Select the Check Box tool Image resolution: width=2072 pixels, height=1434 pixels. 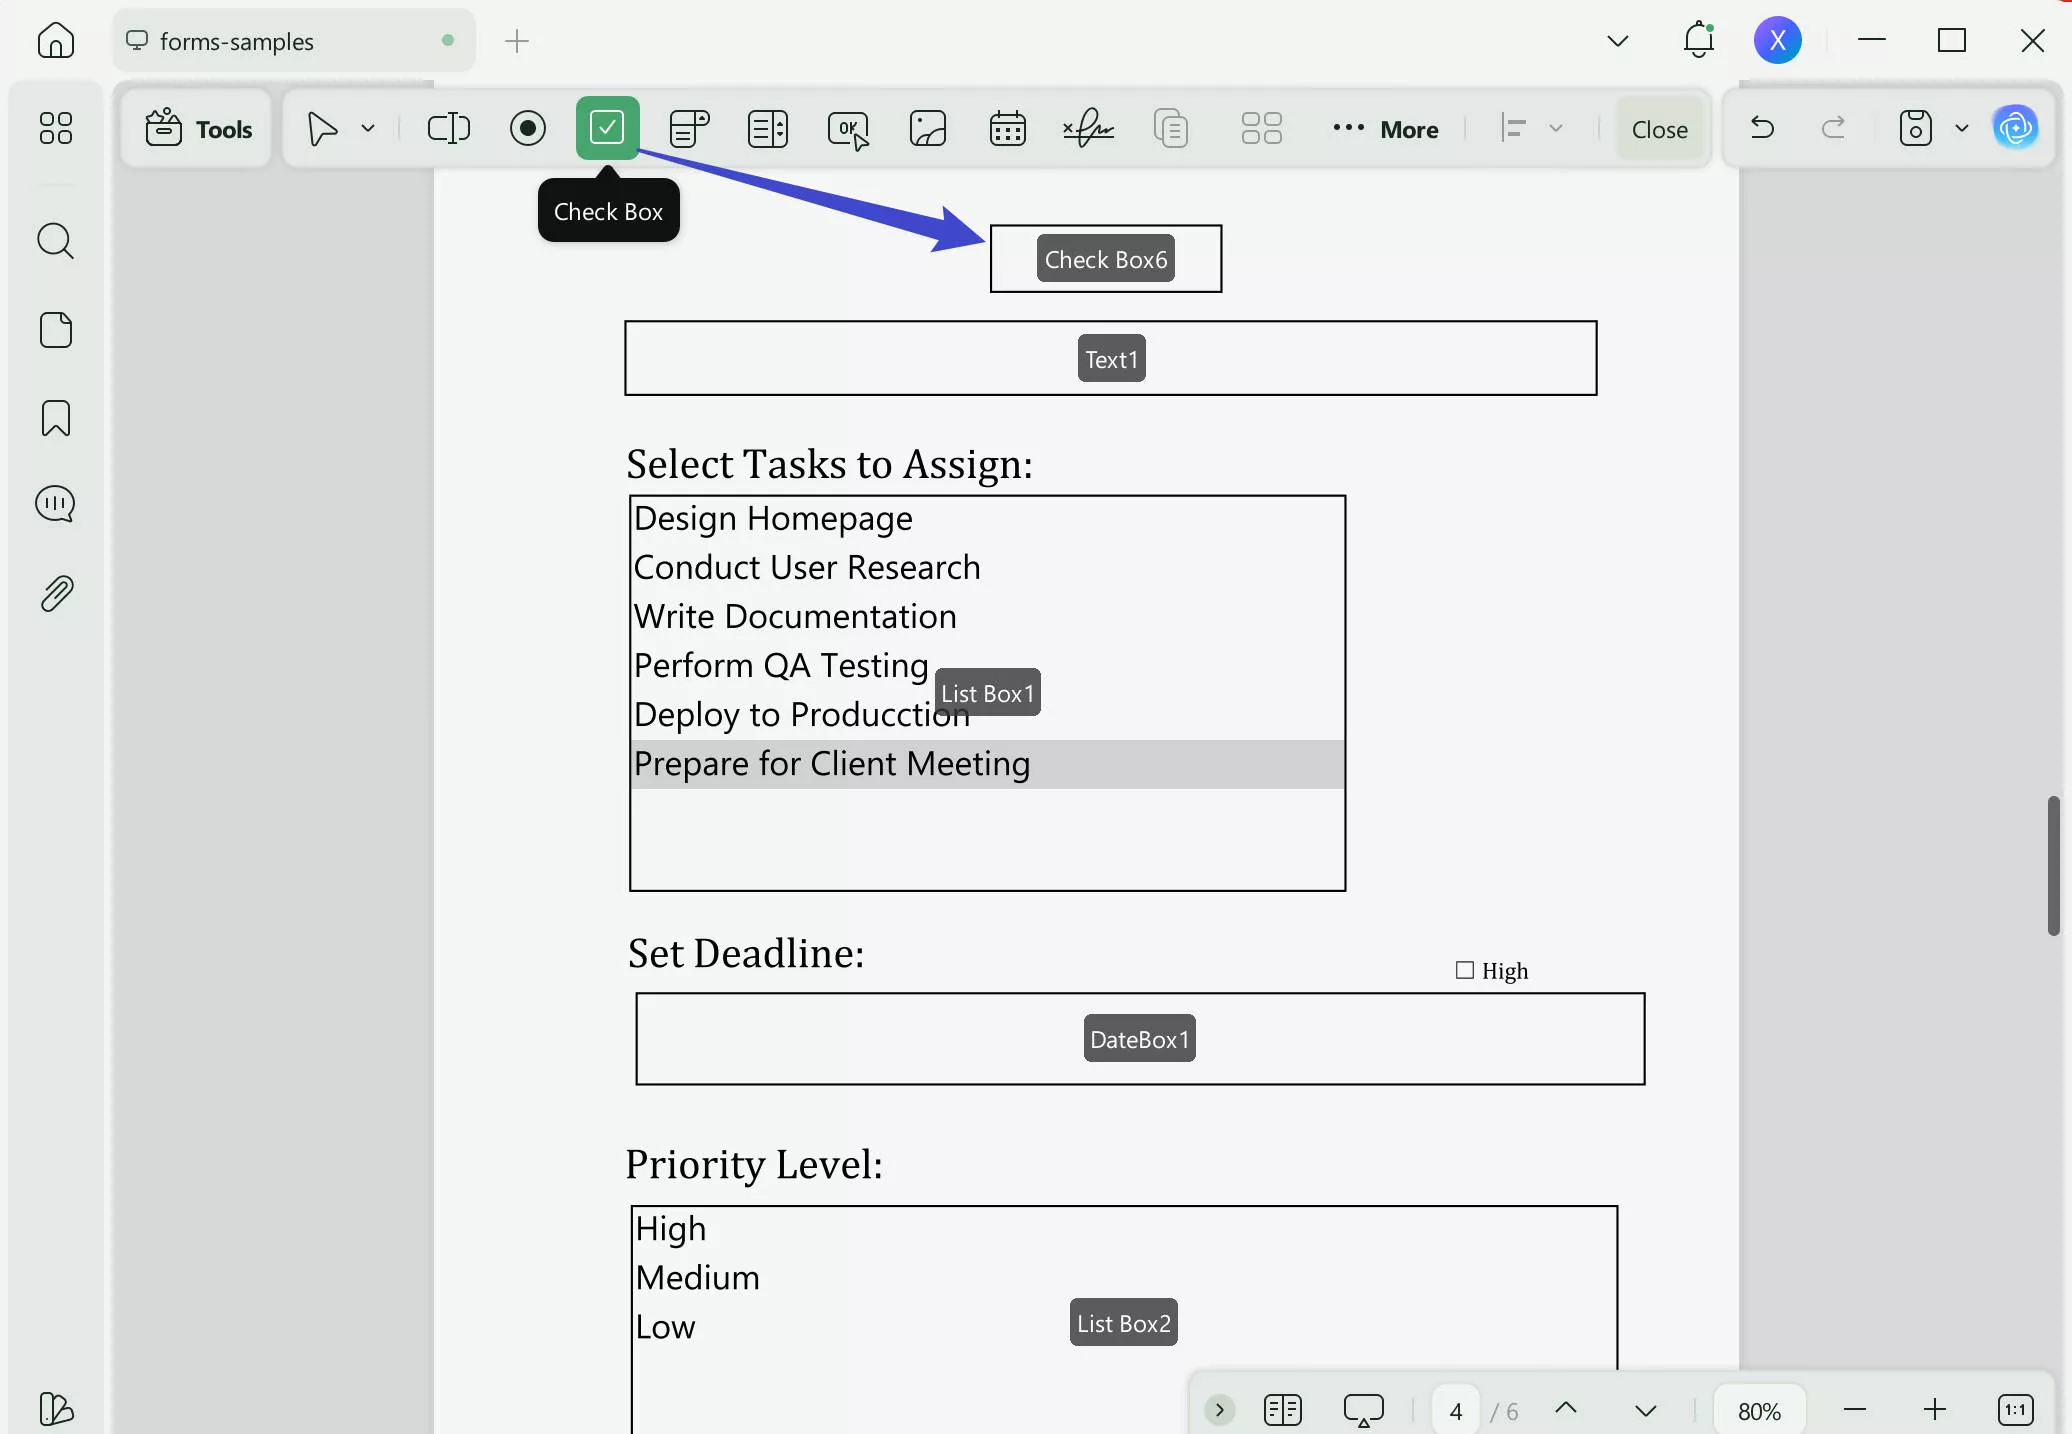pyautogui.click(x=607, y=128)
